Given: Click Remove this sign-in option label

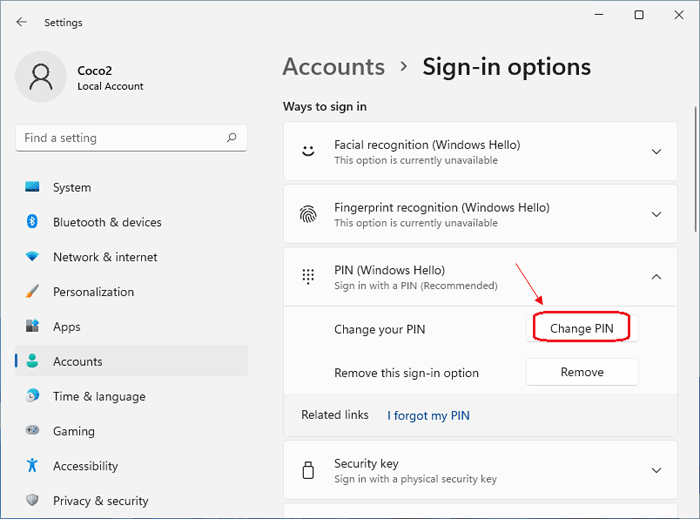Looking at the screenshot, I should pyautogui.click(x=406, y=373).
